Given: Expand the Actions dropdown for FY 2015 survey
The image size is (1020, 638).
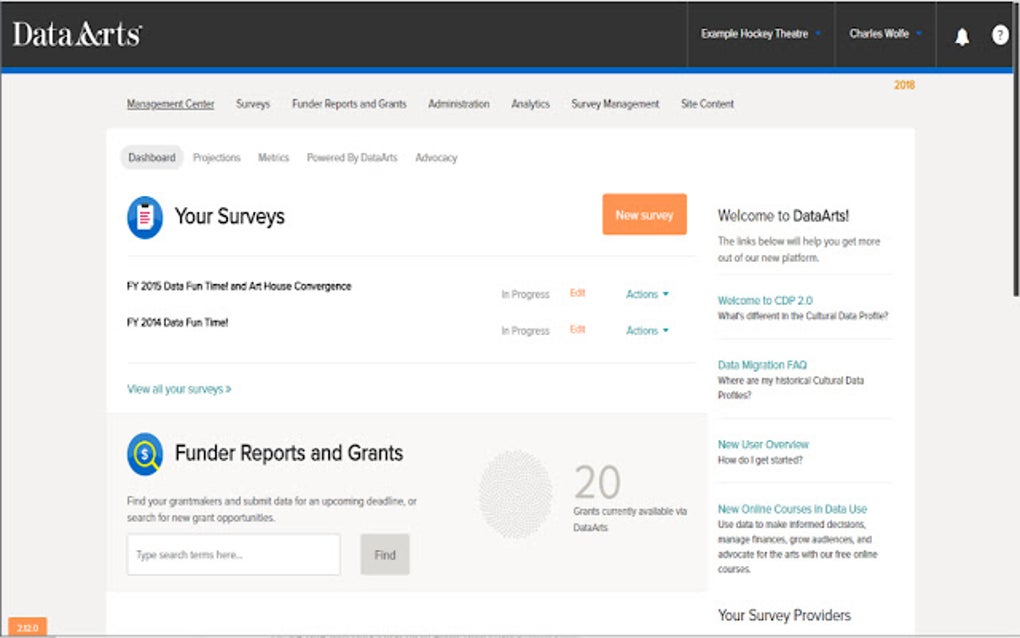Looking at the screenshot, I should [645, 294].
